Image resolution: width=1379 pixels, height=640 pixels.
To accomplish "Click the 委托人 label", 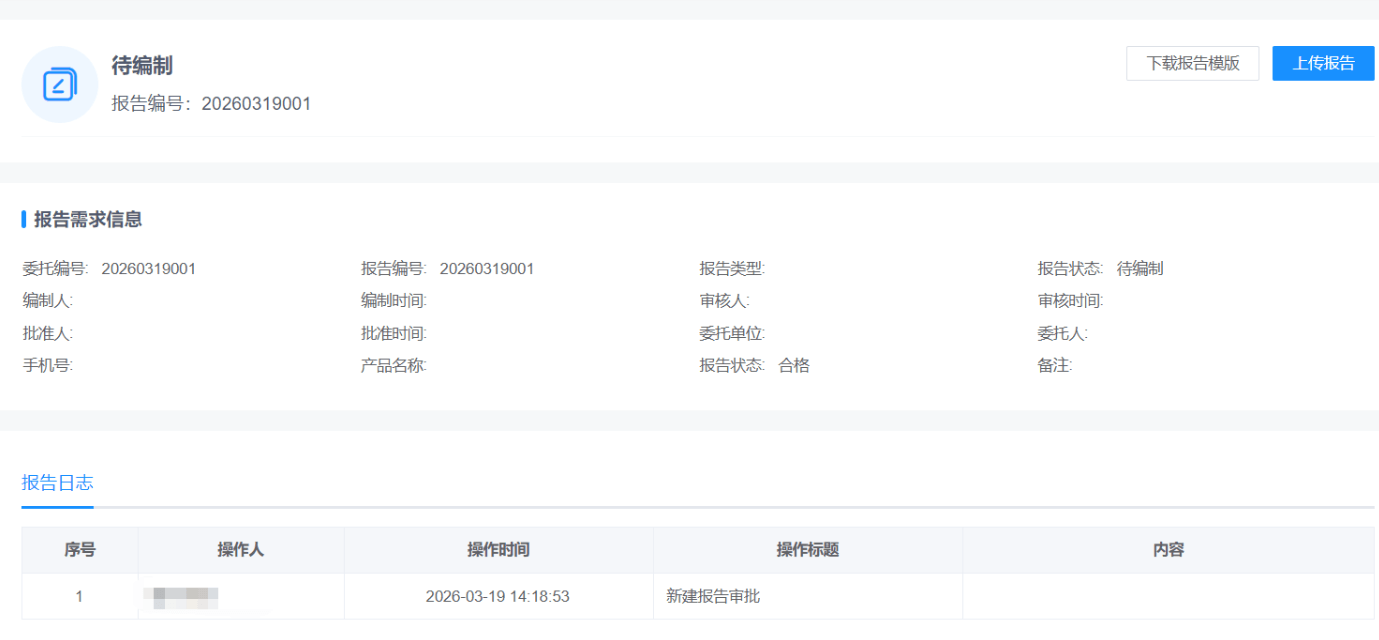I will [1063, 334].
